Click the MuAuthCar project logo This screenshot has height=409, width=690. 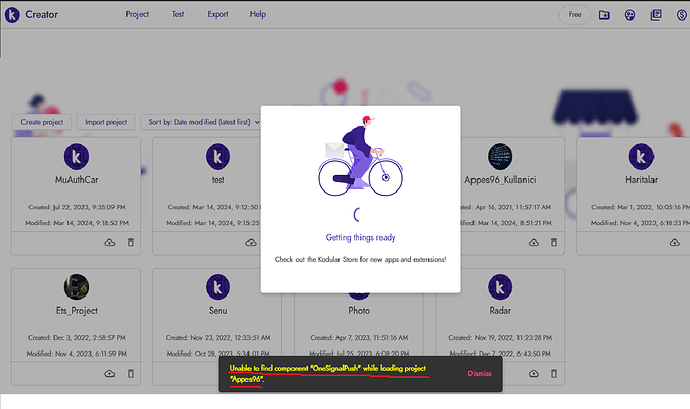[76, 156]
